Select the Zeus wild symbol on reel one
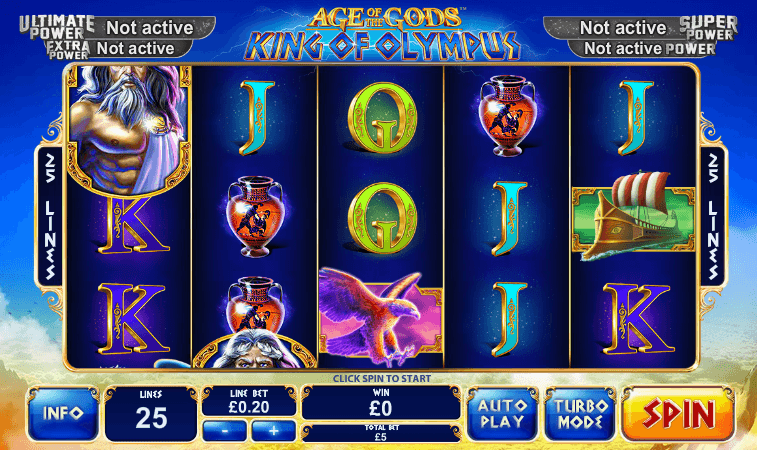 click(128, 130)
